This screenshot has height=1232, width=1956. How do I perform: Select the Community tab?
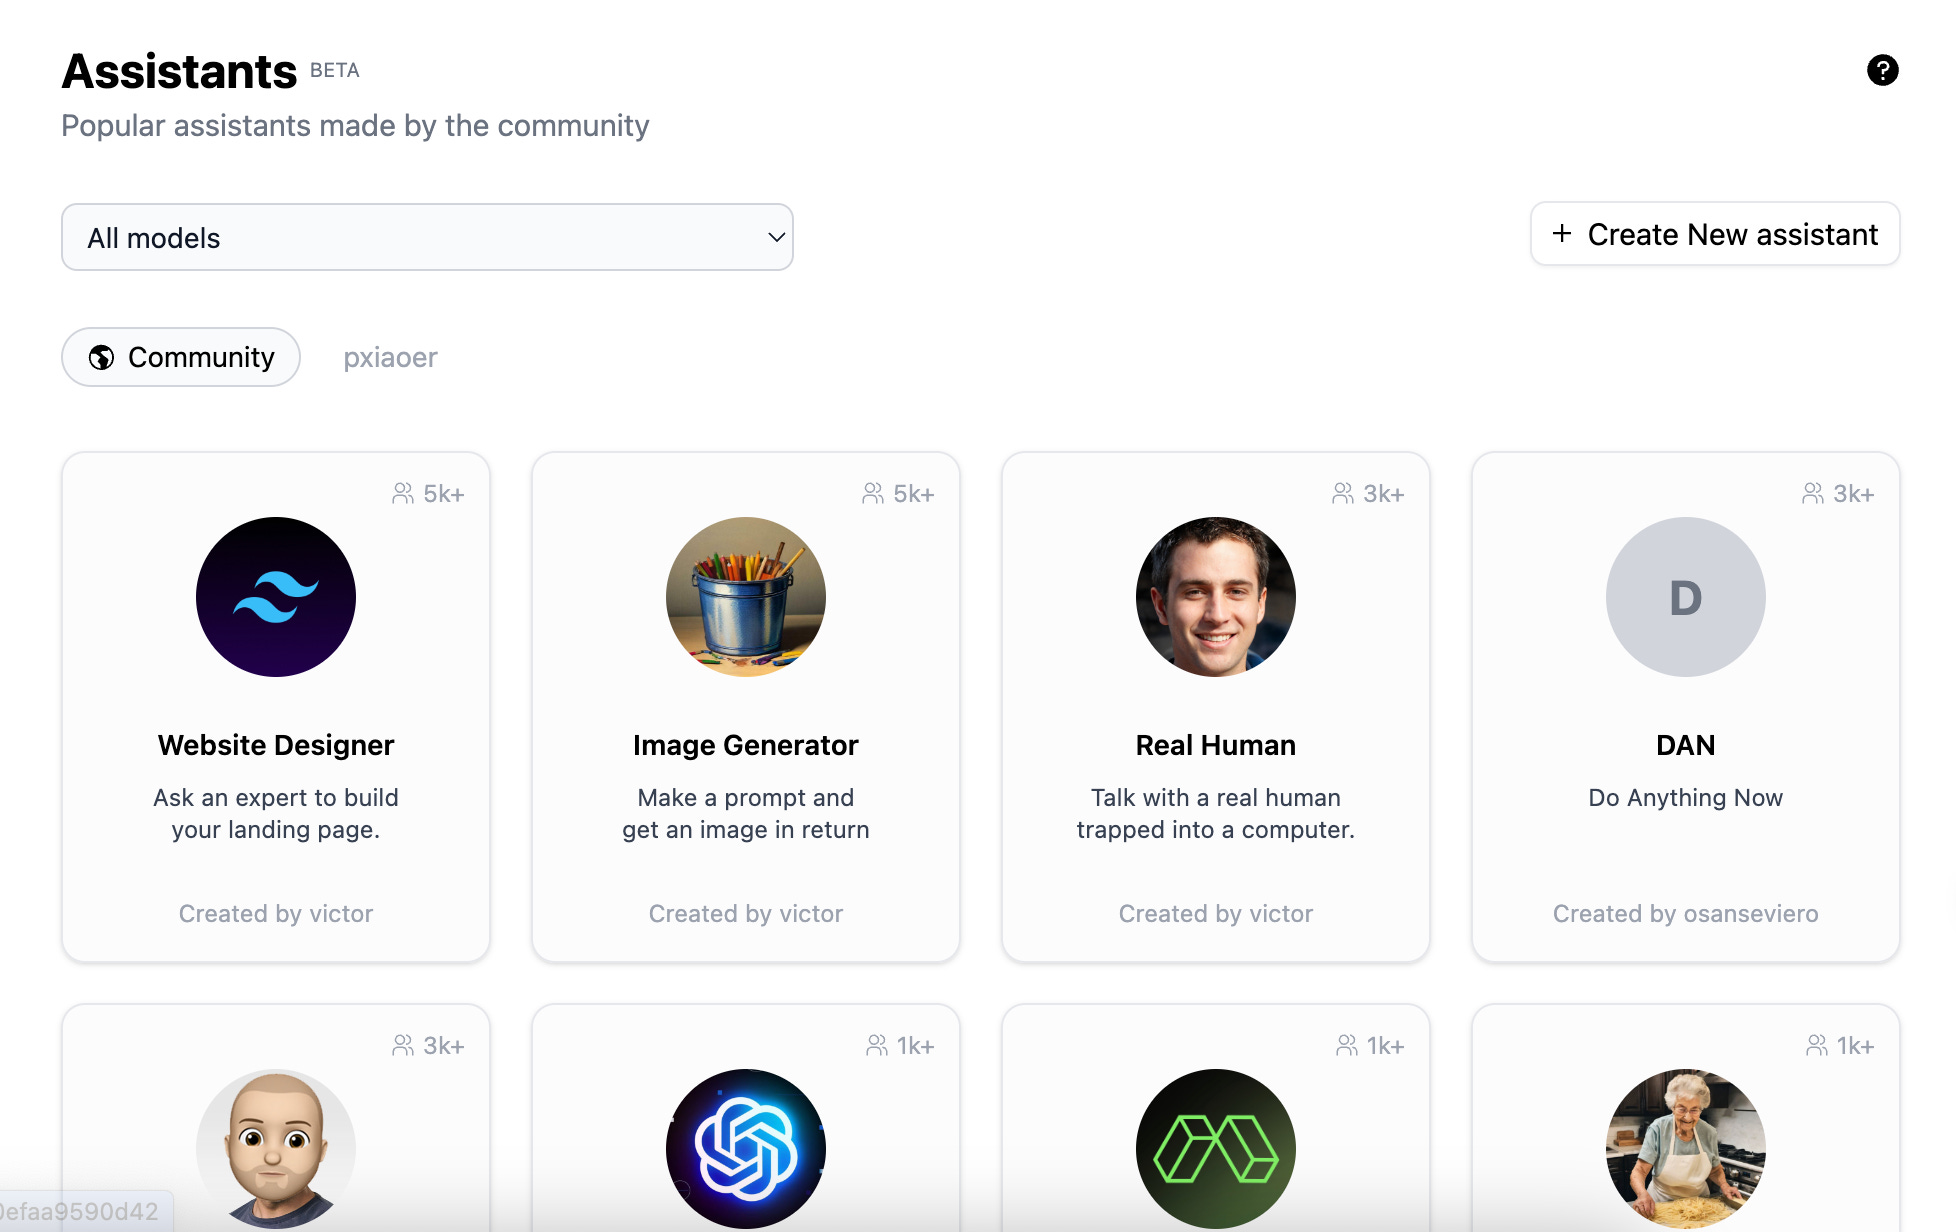(181, 357)
